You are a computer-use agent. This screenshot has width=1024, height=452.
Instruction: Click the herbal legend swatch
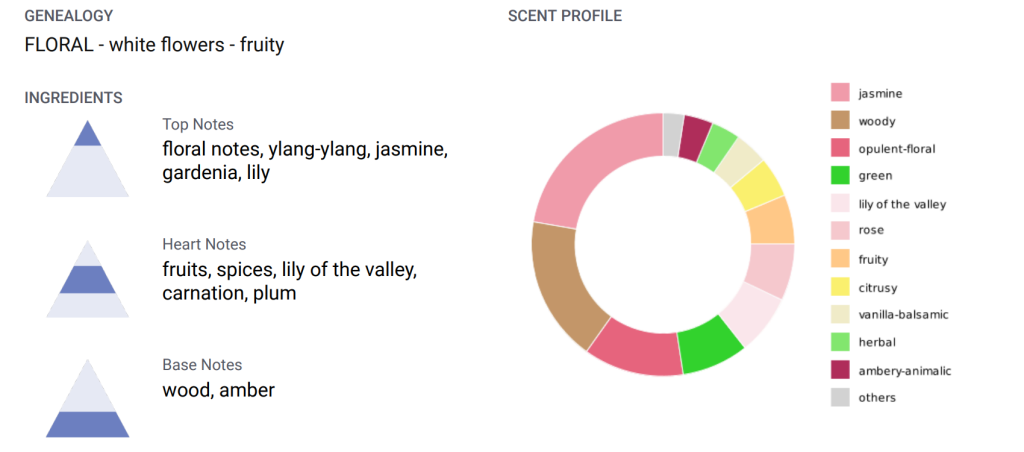(x=840, y=342)
